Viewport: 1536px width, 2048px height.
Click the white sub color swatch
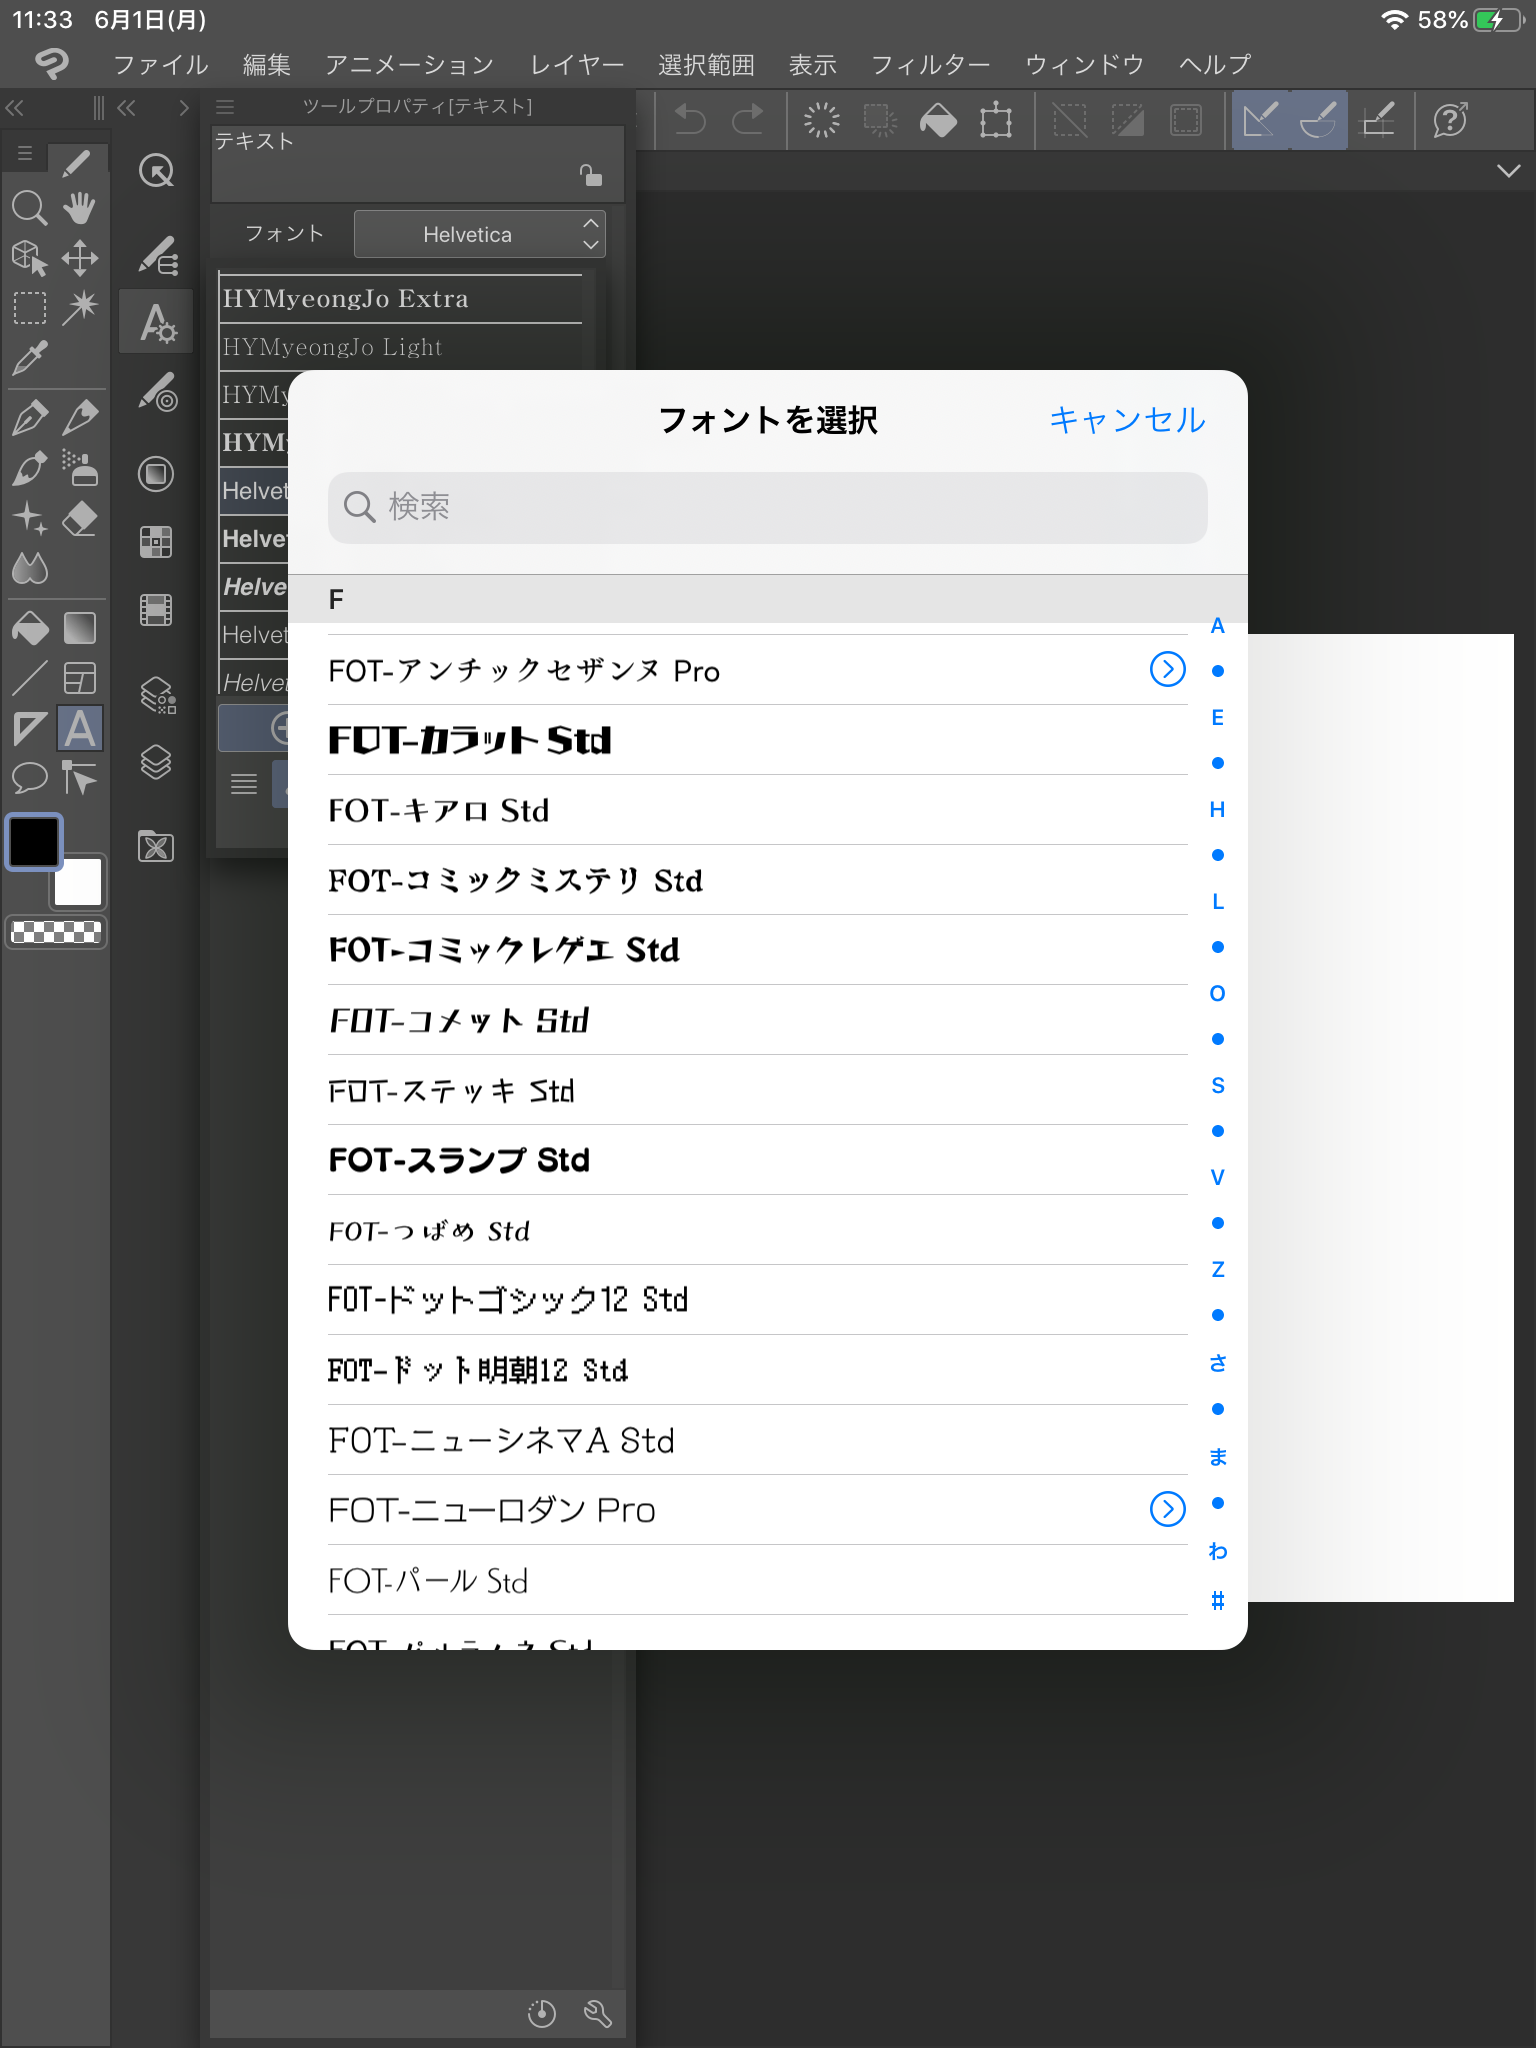pyautogui.click(x=80, y=883)
